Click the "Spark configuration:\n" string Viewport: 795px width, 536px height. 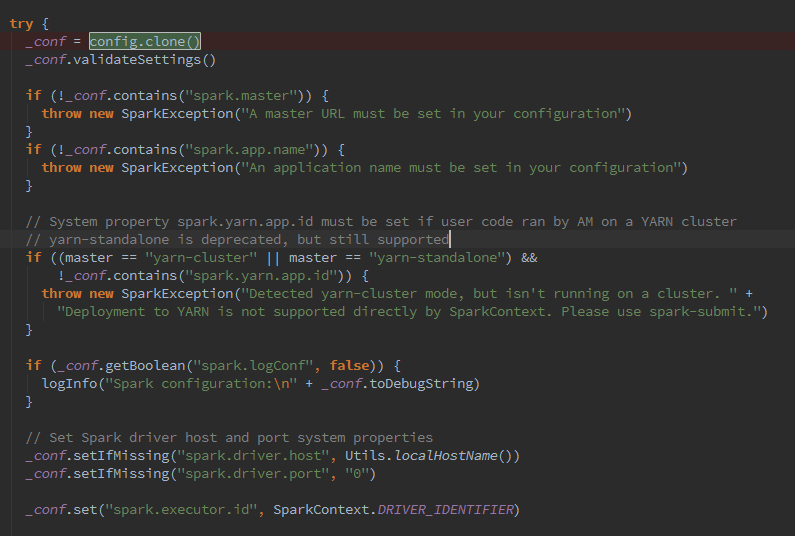pos(201,384)
